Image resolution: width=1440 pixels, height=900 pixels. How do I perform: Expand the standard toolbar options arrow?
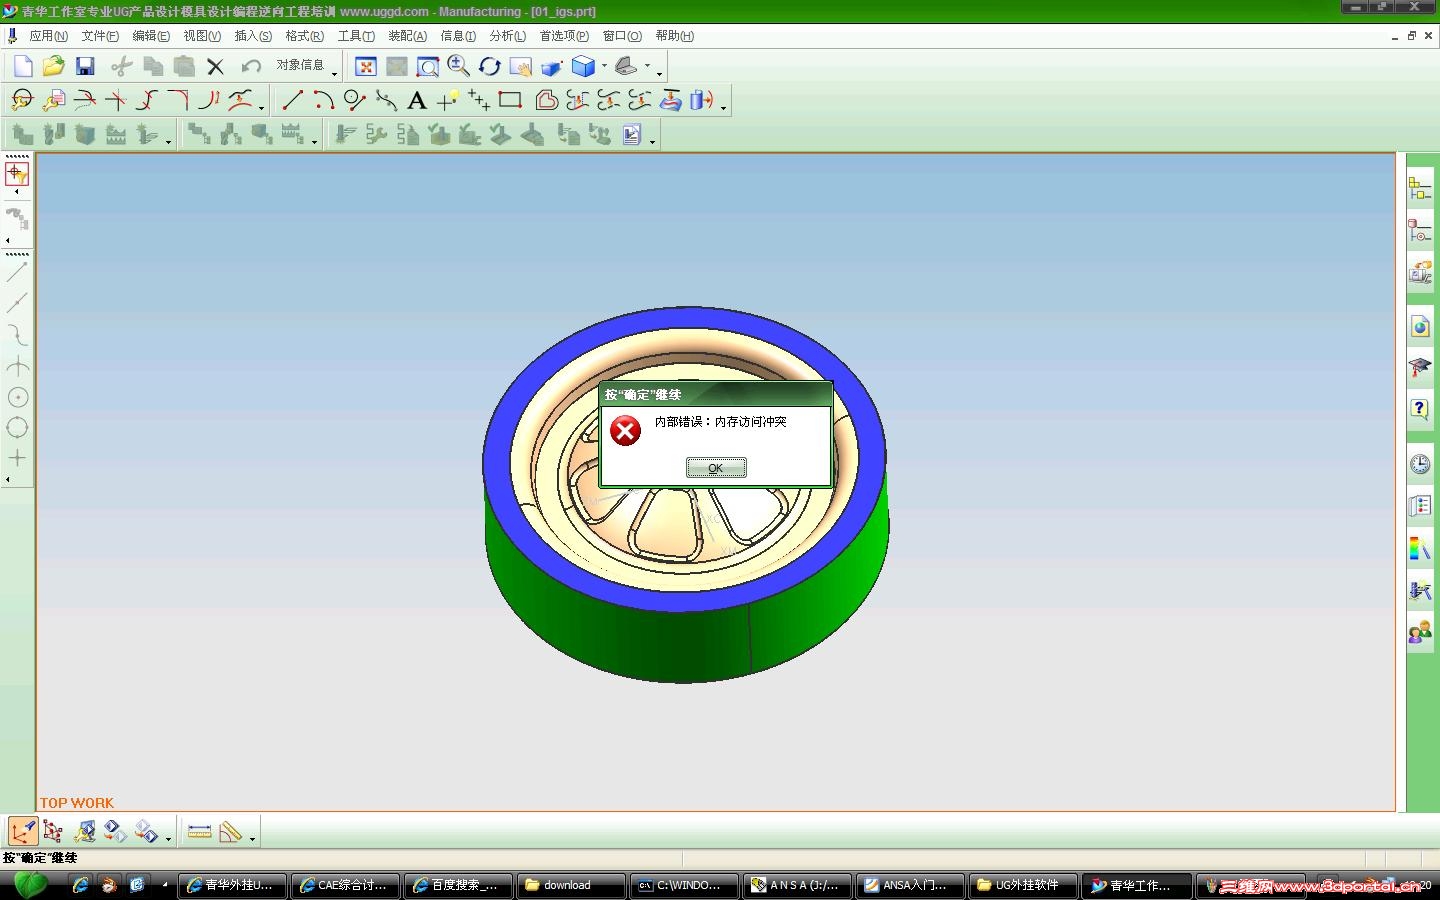pyautogui.click(x=335, y=72)
